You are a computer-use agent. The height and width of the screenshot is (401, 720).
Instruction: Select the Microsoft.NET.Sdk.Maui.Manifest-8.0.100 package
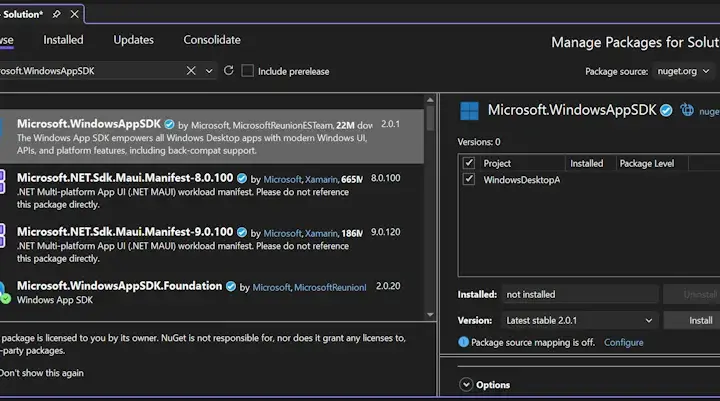click(x=212, y=191)
